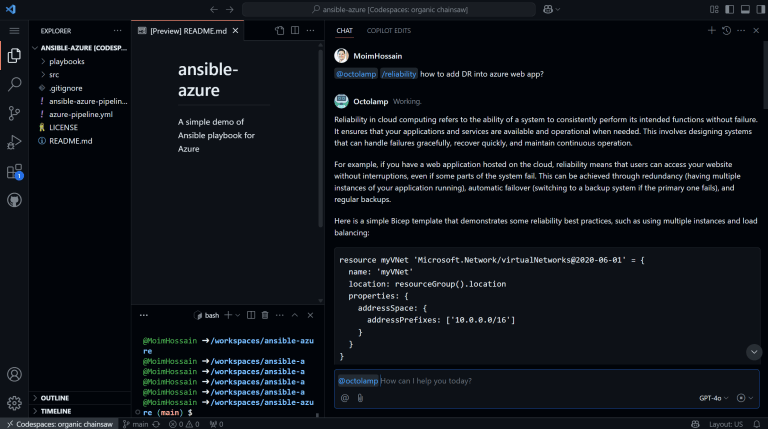Click the /reliability command link
768x429 pixels.
399,74
